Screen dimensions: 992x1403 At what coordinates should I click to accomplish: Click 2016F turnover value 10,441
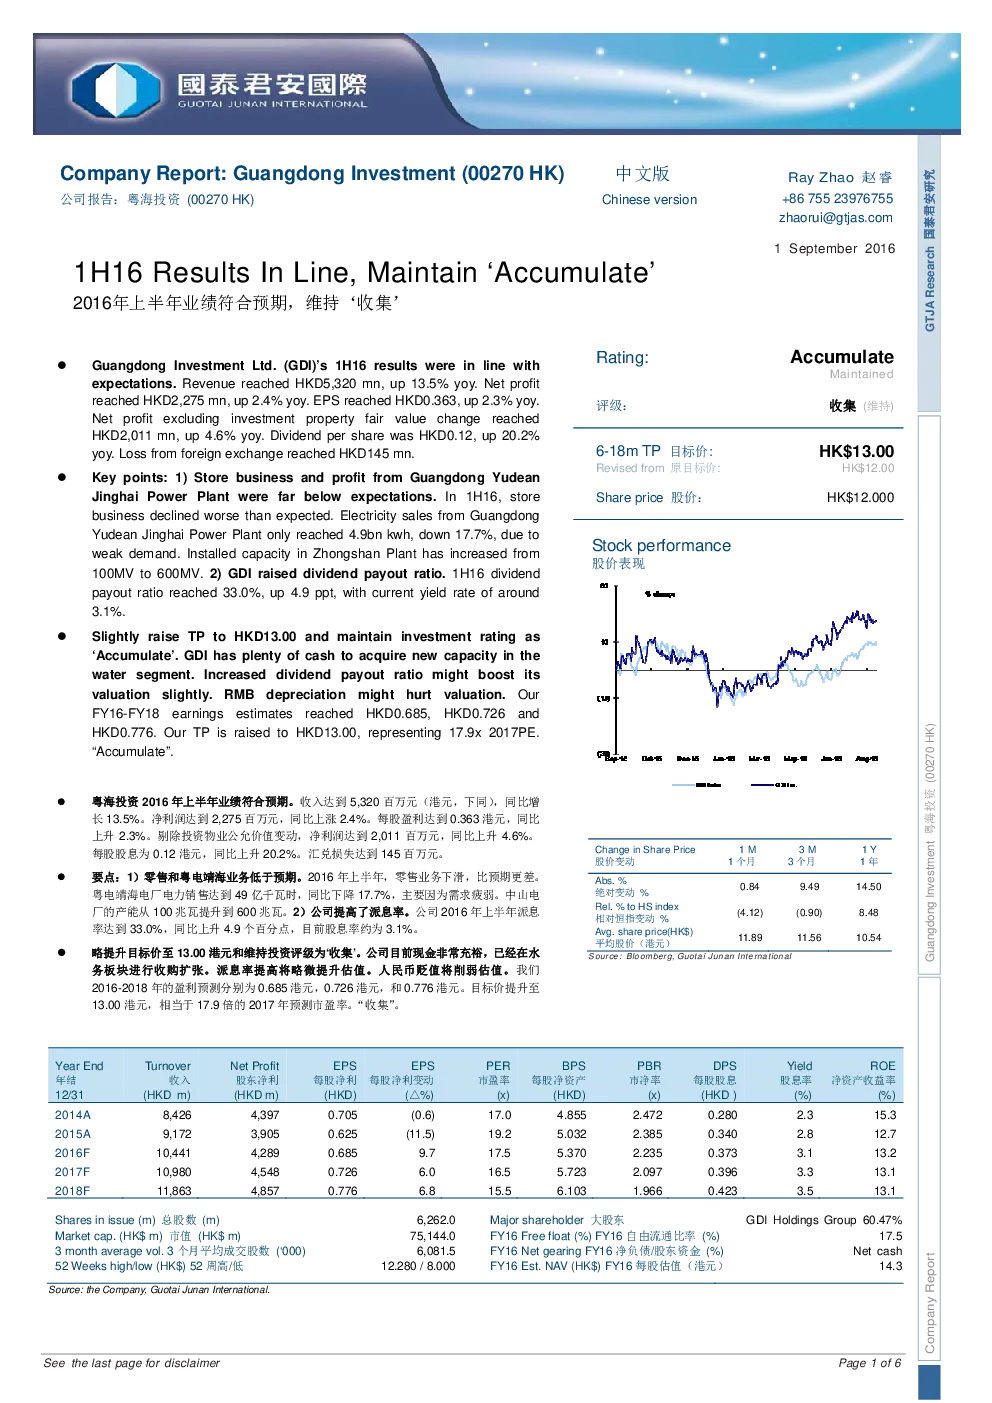[174, 1153]
